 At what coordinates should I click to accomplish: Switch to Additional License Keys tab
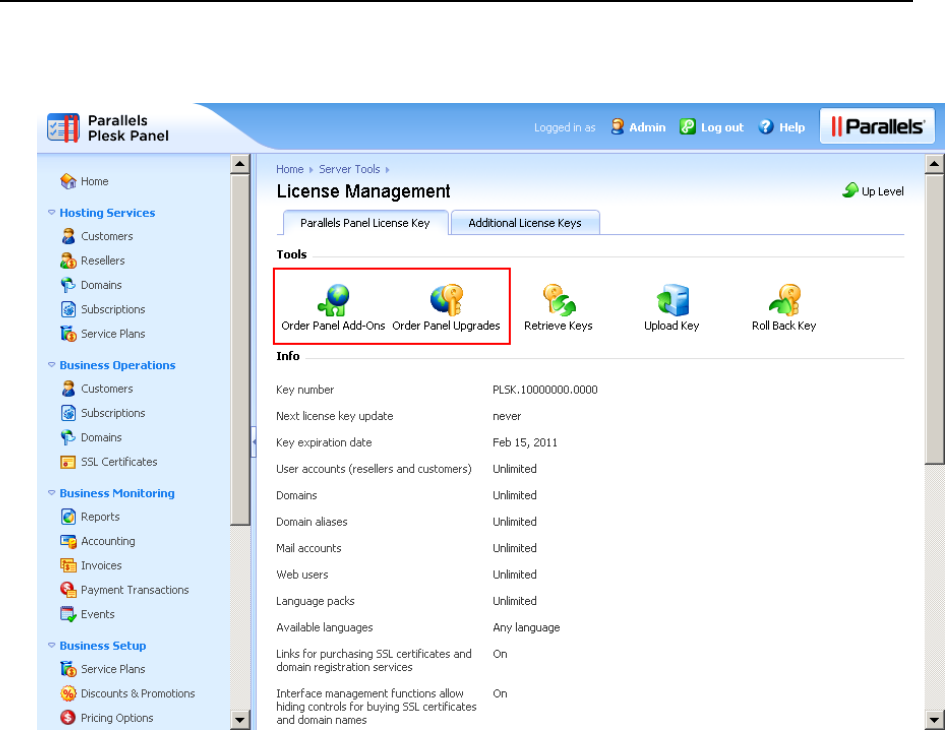[525, 223]
